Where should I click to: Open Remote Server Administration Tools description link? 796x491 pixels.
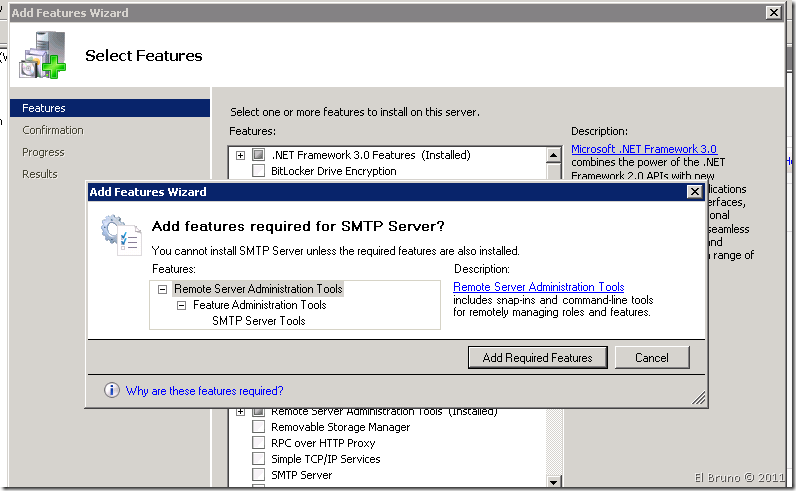pos(539,286)
